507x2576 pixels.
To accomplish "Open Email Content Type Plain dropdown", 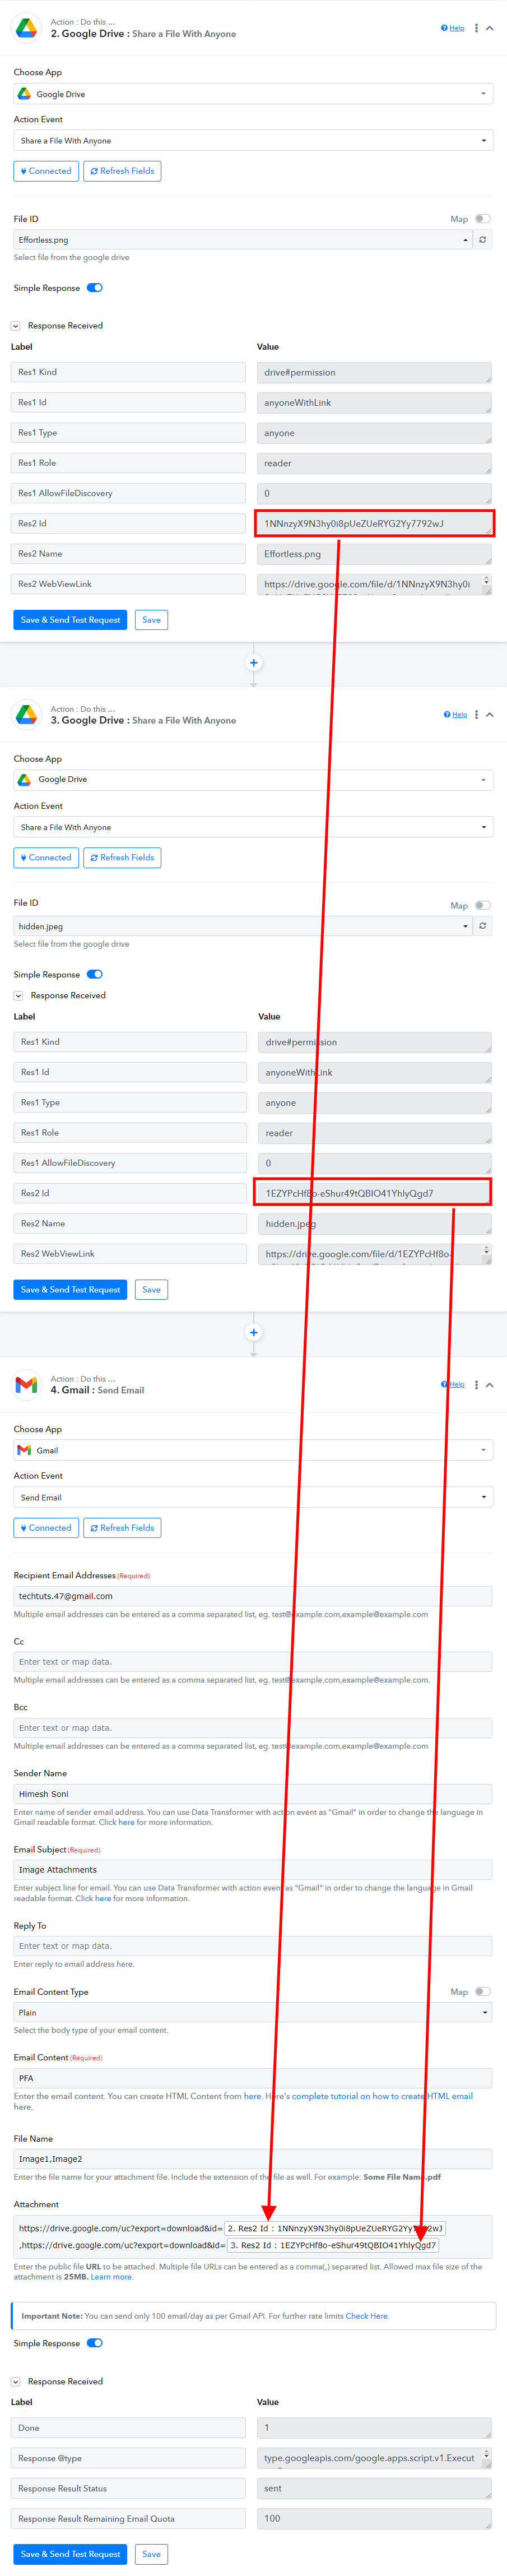I will [x=253, y=2013].
